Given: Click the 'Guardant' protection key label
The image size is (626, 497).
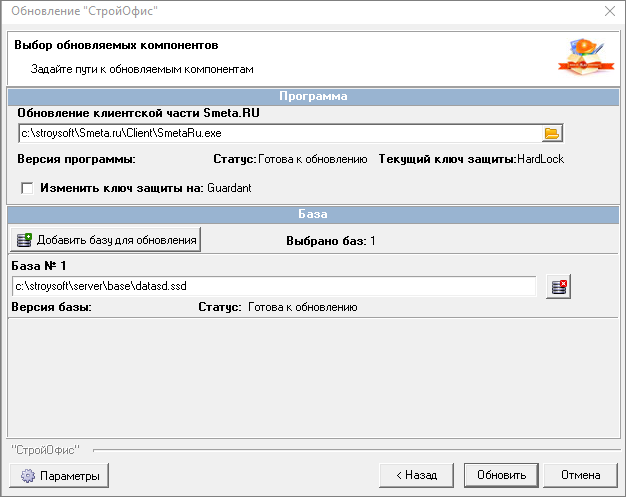Looking at the screenshot, I should [229, 187].
